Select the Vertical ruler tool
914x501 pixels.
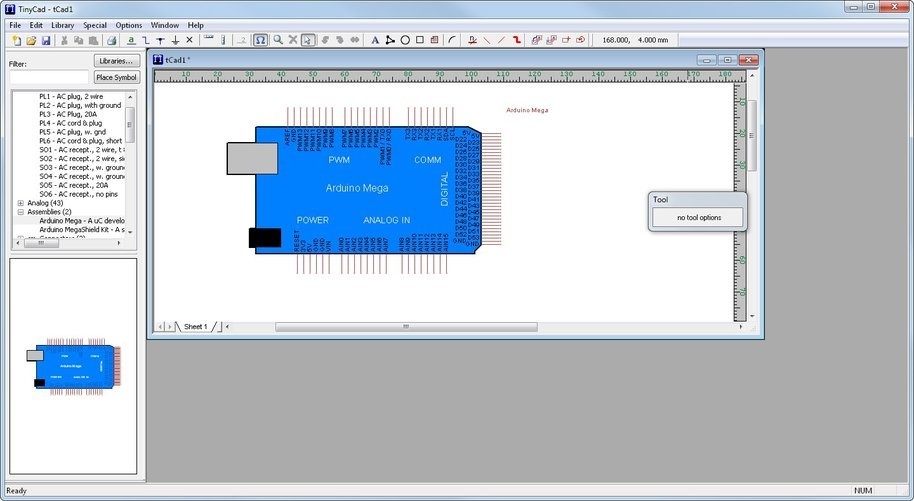coord(223,40)
